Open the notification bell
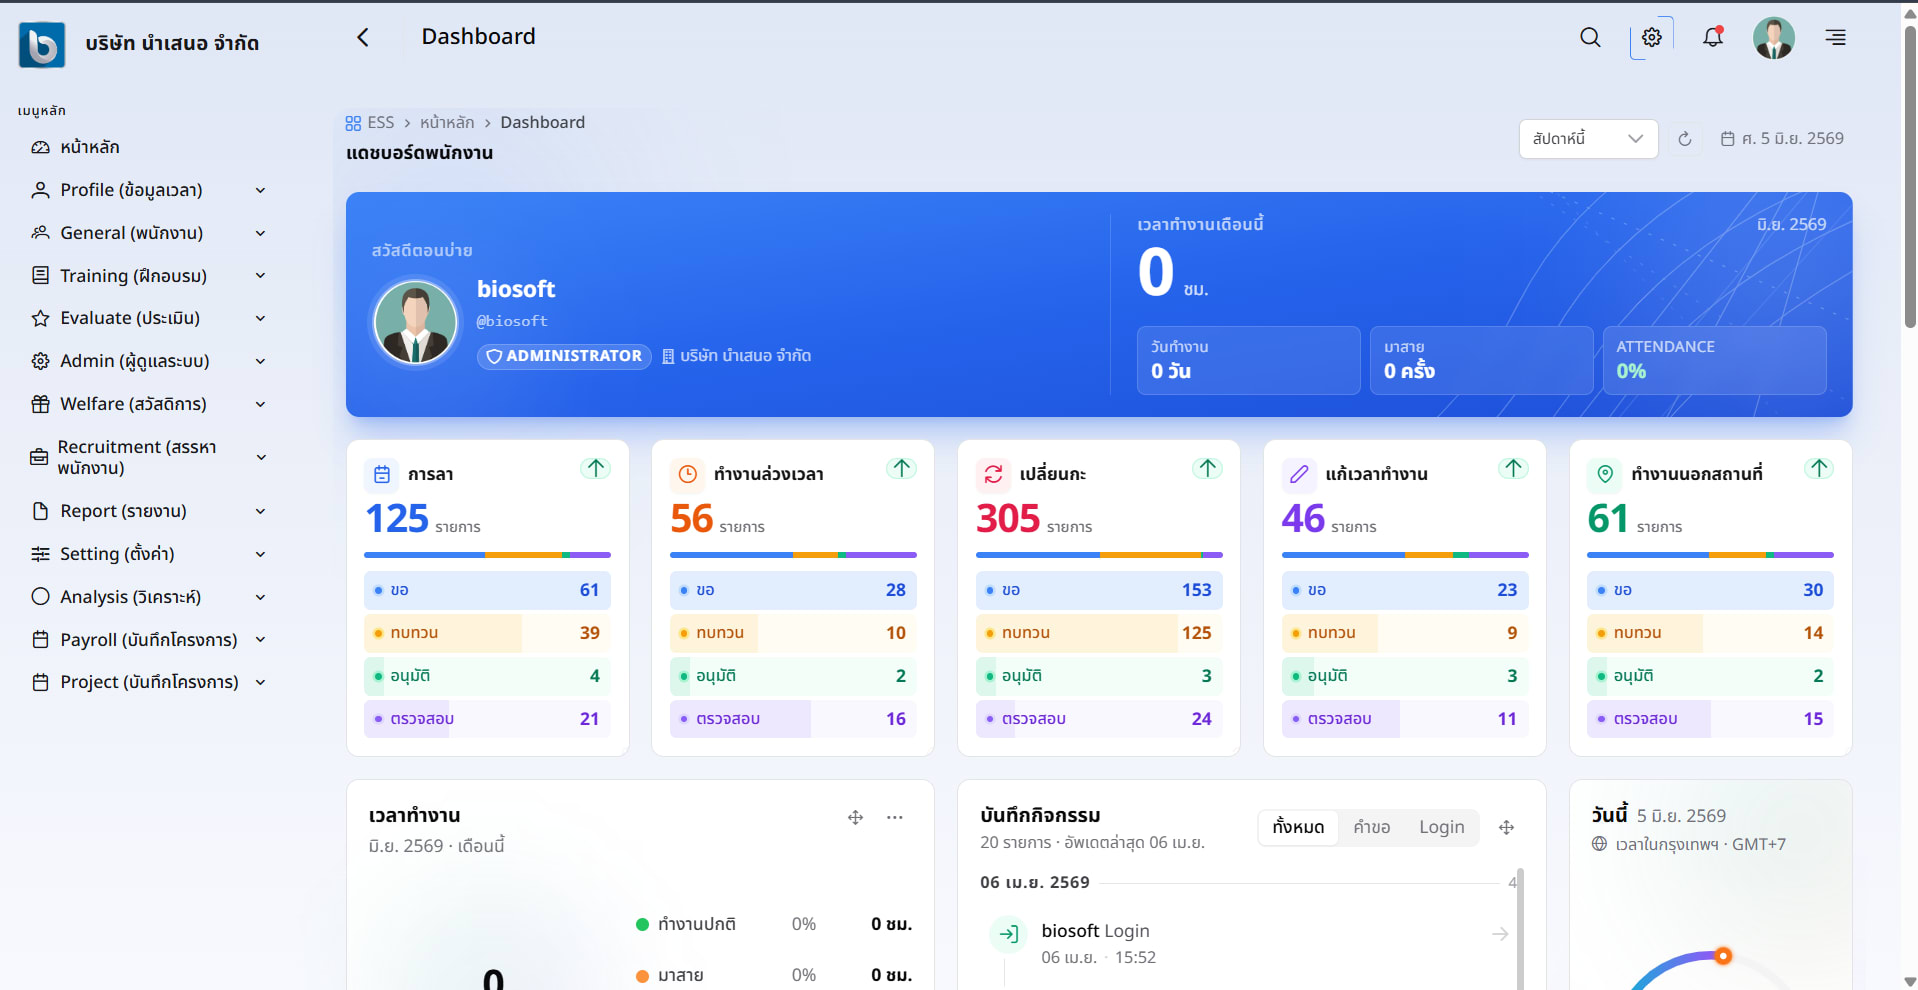Screen dimensions: 1918x990 pyautogui.click(x=1713, y=38)
